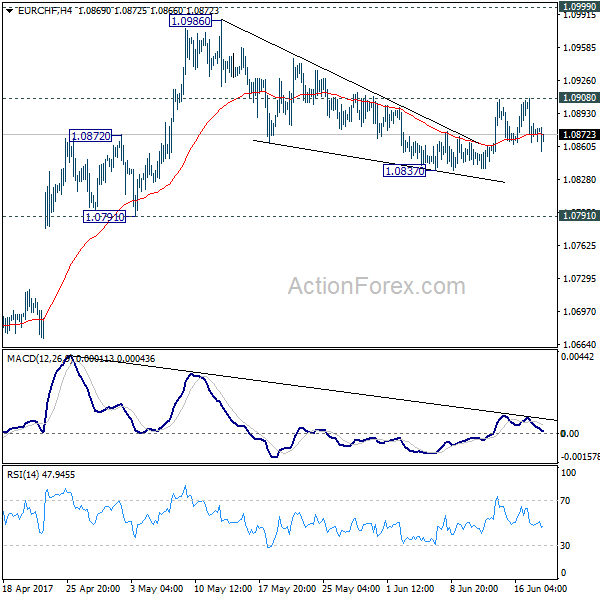Screen dimensions: 600x600
Task: Select the 1.08370 price label
Action: coord(404,171)
